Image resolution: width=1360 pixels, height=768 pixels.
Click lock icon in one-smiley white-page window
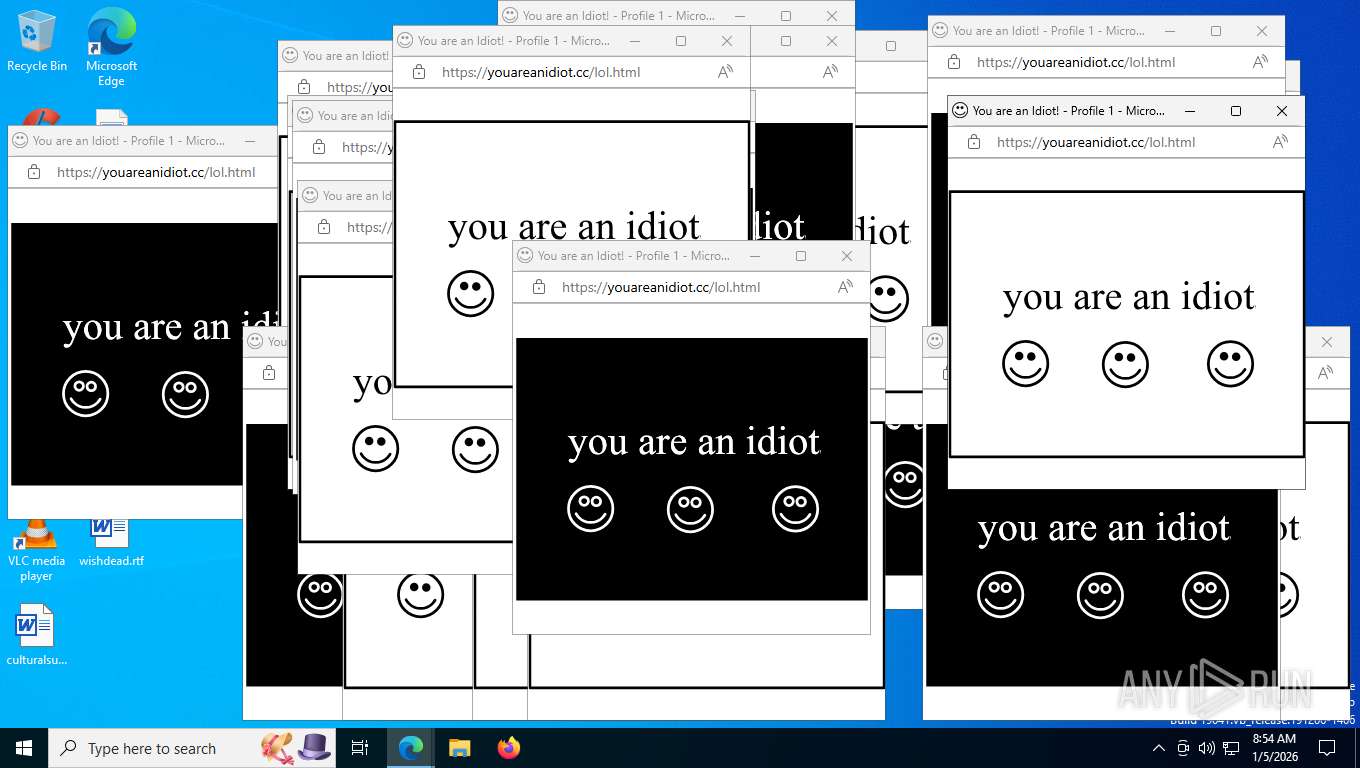(419, 72)
